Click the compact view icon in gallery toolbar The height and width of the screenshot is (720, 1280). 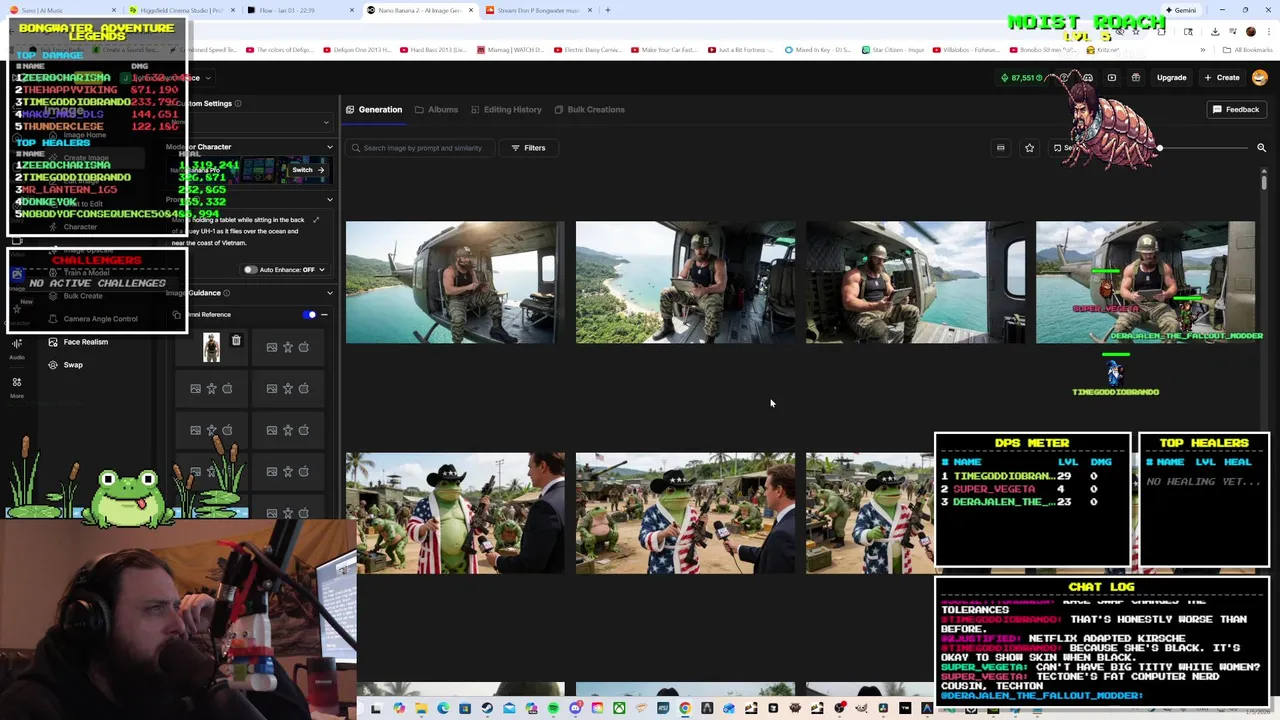coord(1000,148)
